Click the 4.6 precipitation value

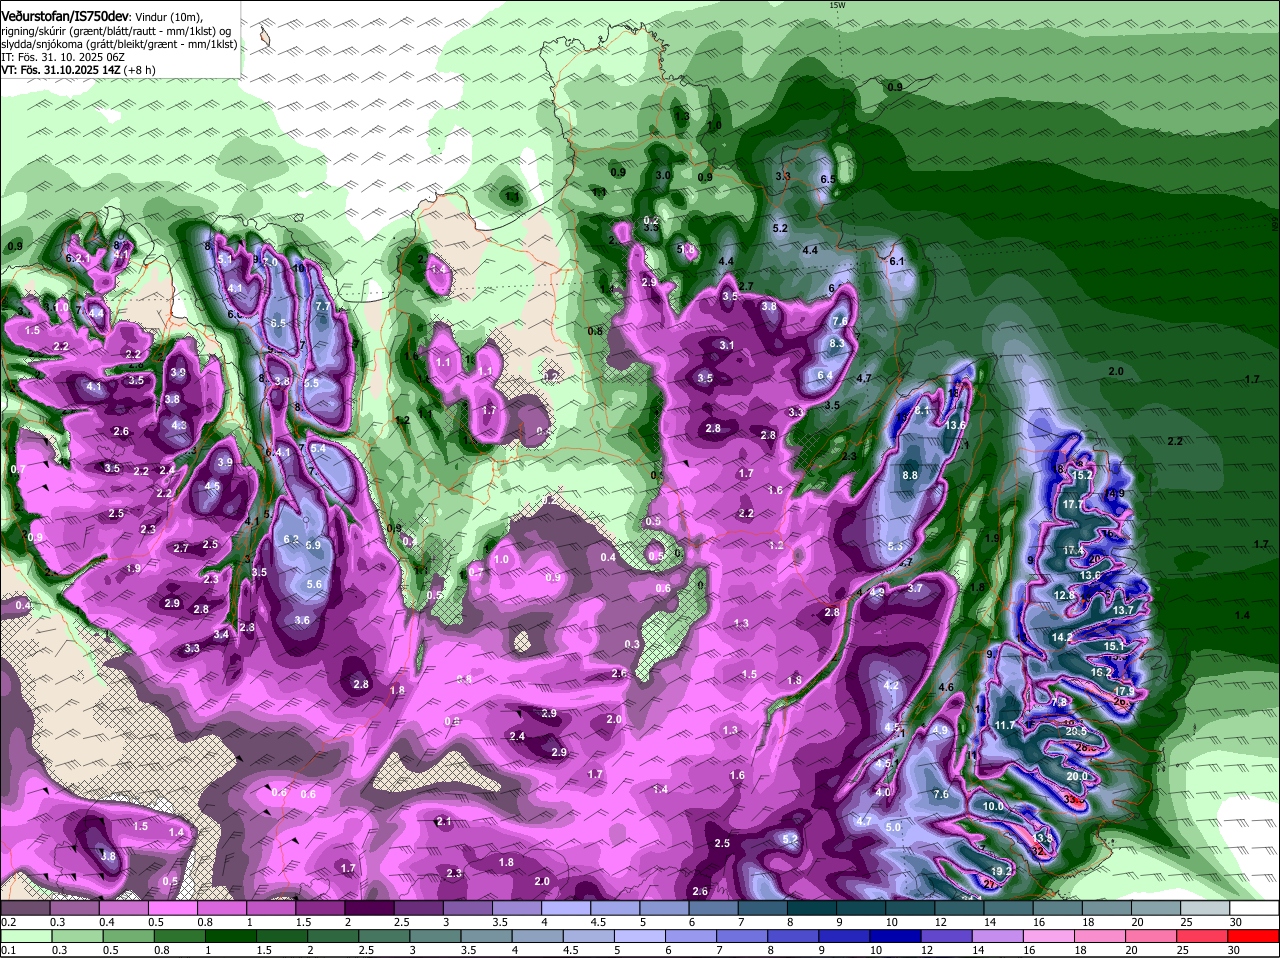(945, 688)
